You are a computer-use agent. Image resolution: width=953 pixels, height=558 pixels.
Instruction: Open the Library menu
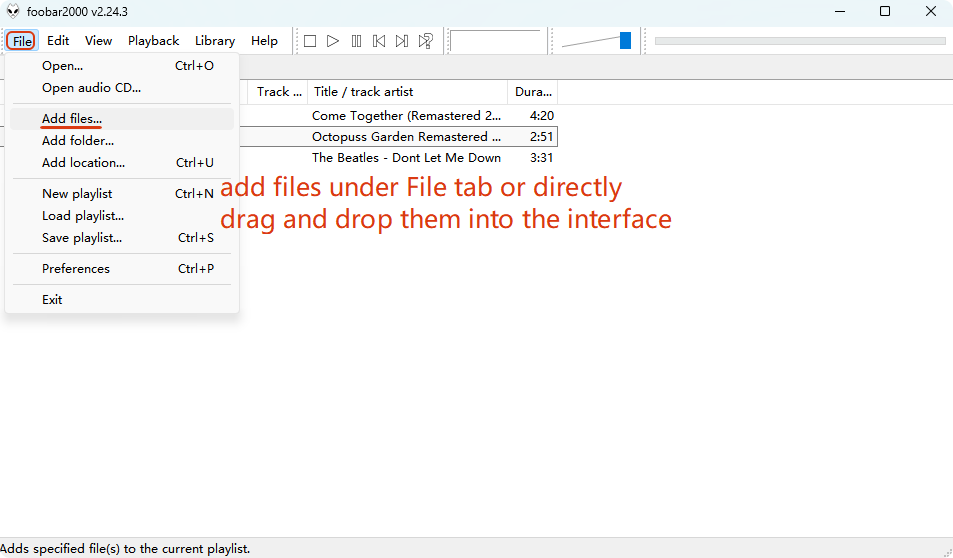click(214, 41)
